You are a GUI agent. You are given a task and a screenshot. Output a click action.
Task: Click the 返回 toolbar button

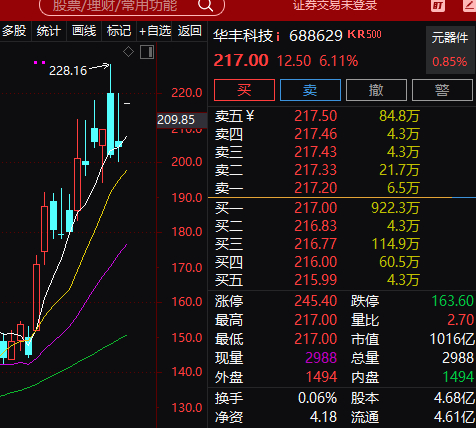[189, 31]
